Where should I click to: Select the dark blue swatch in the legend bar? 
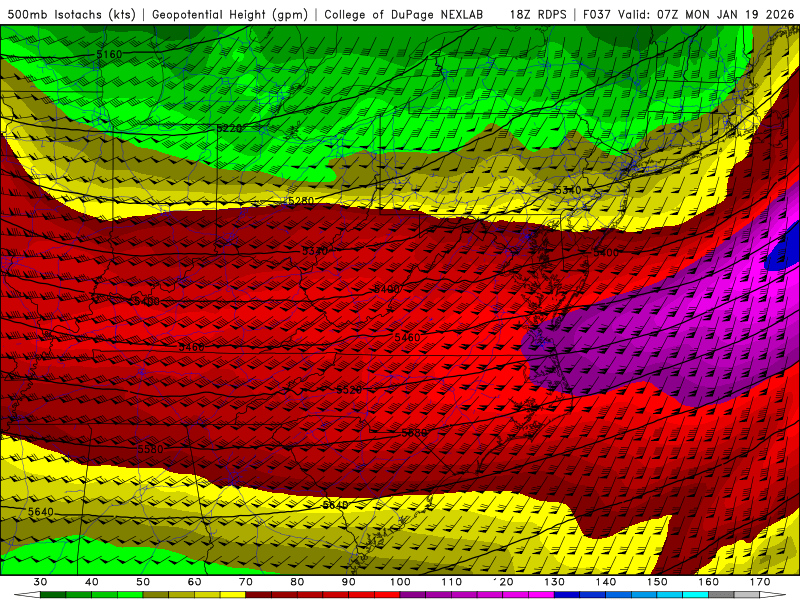click(567, 595)
